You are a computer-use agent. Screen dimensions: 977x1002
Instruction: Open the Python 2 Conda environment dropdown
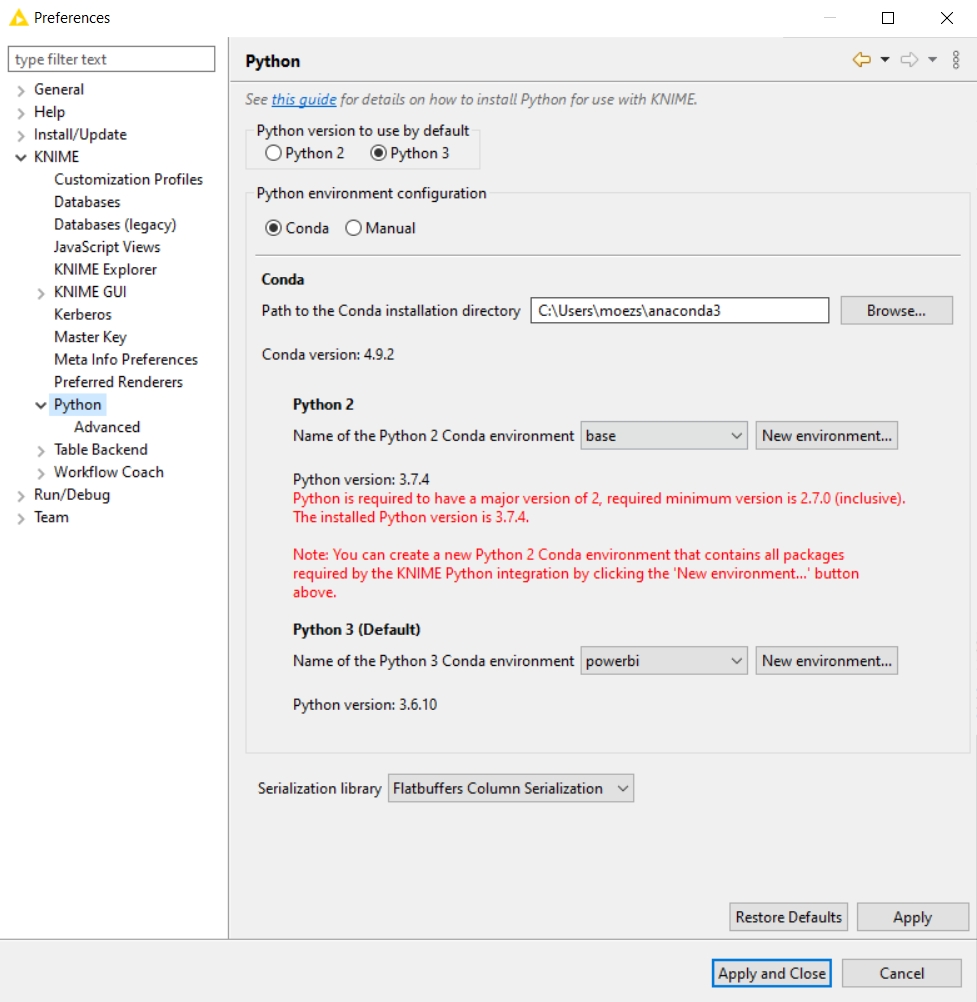coord(664,436)
